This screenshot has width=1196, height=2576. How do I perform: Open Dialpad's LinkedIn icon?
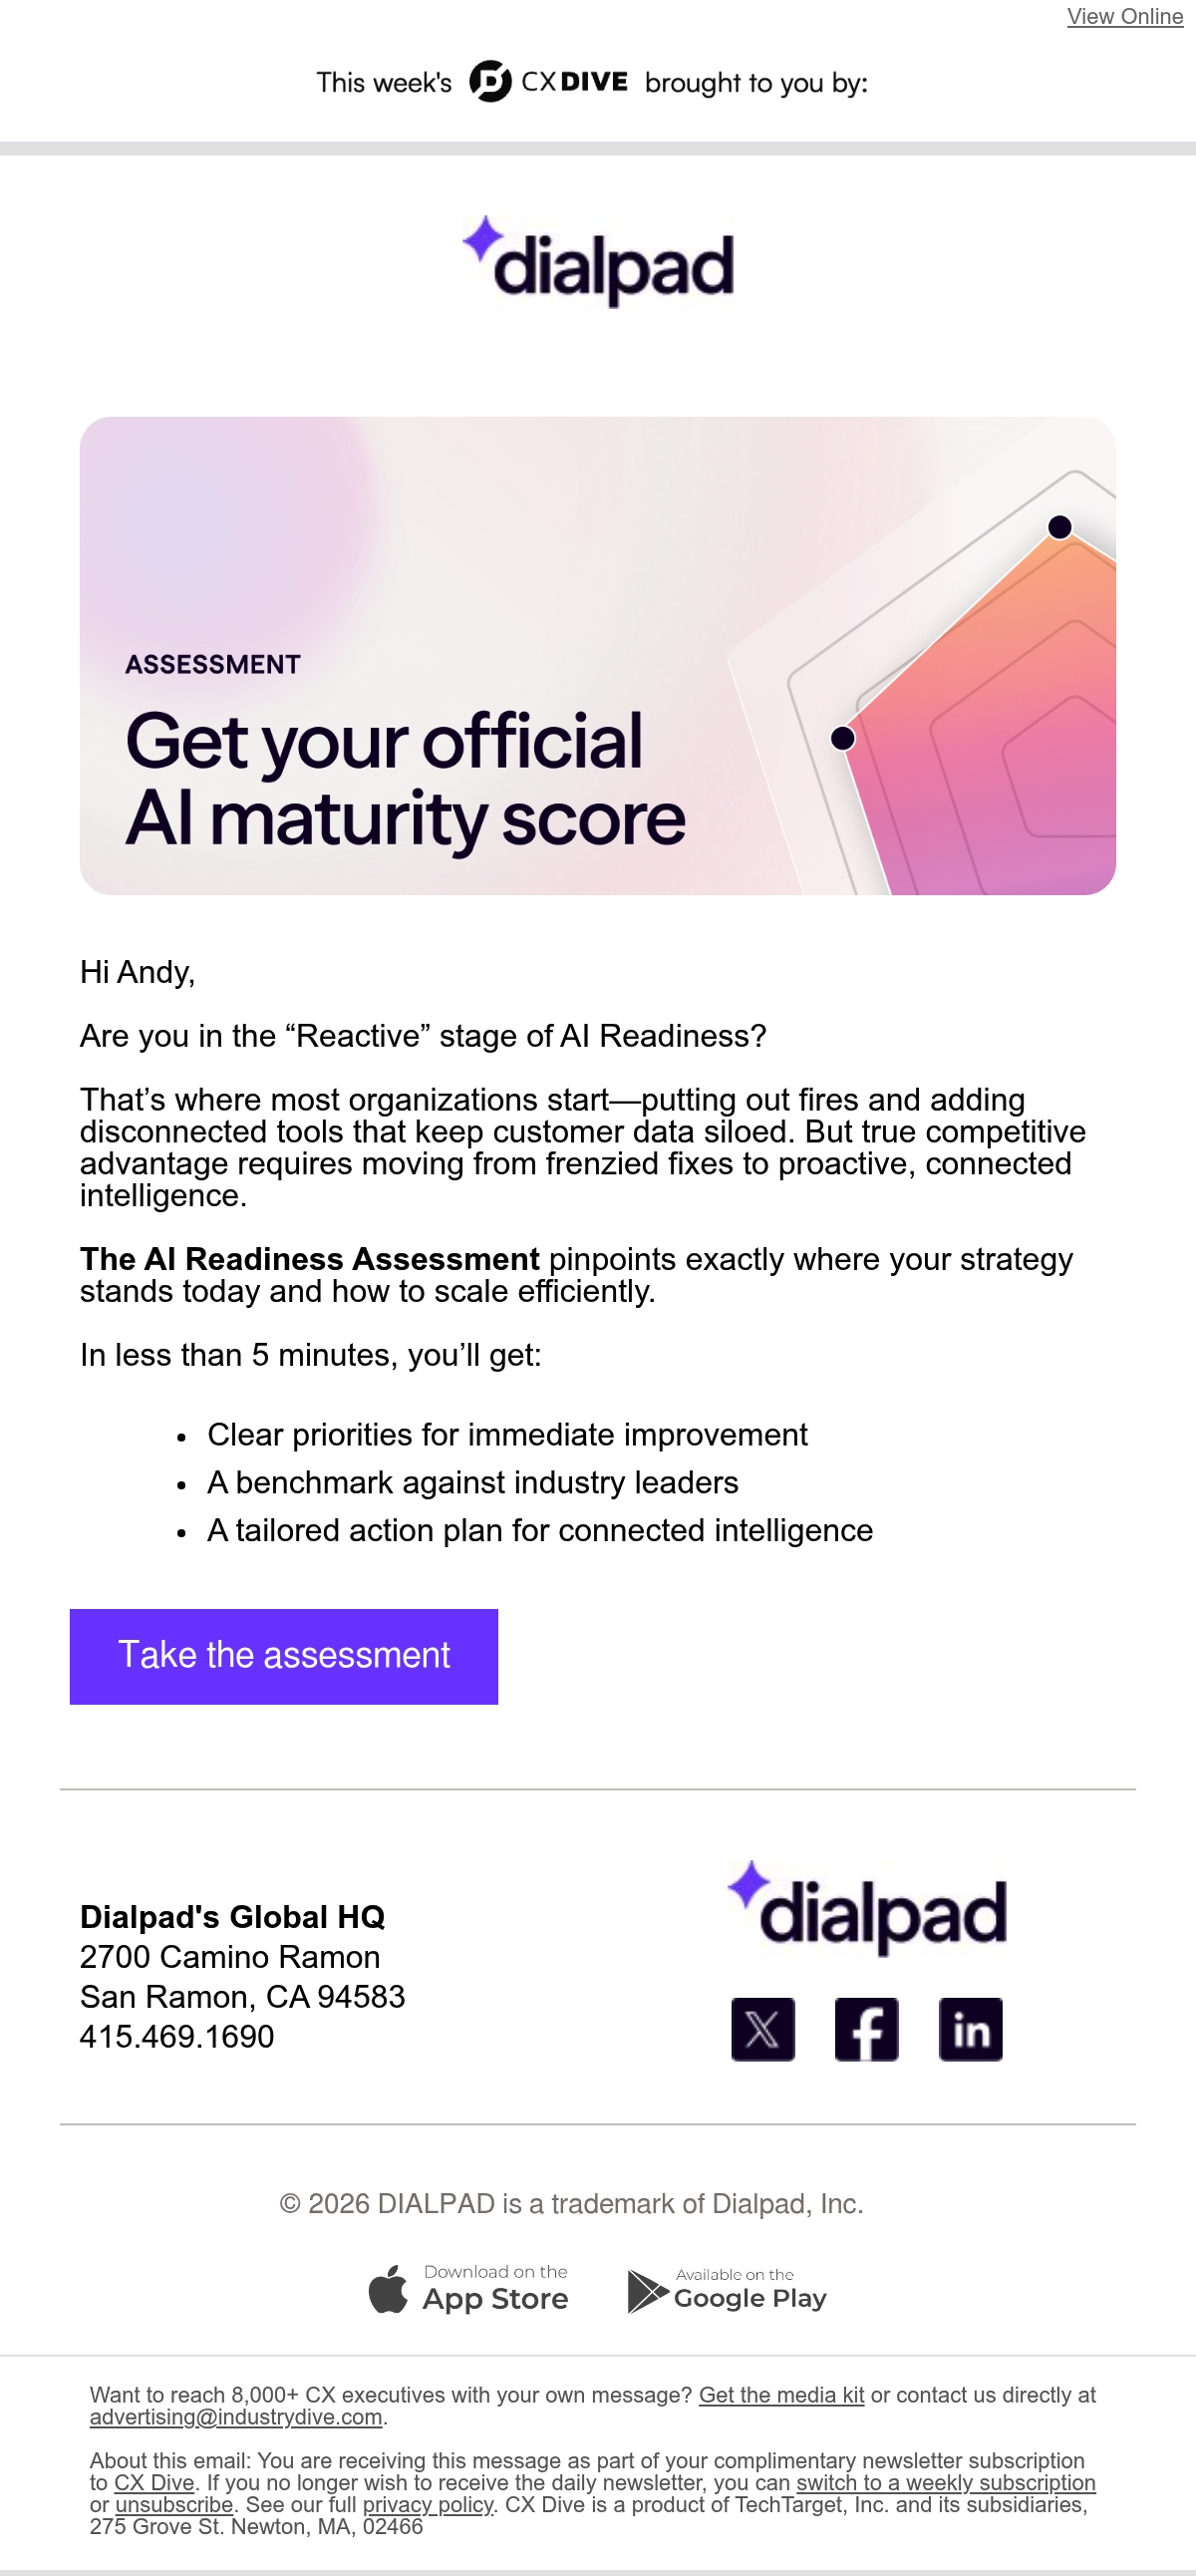pyautogui.click(x=971, y=2029)
